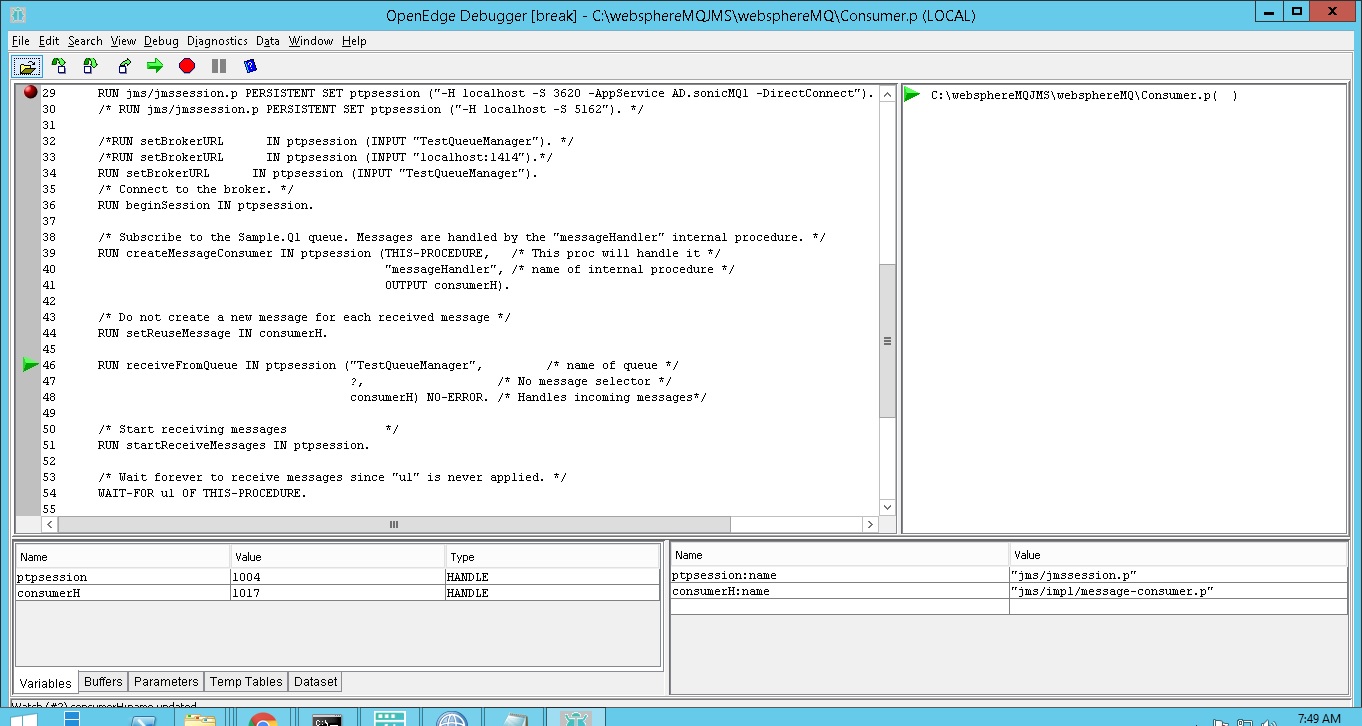The height and width of the screenshot is (726, 1362).
Task: Open the Debug menu
Action: coord(161,41)
